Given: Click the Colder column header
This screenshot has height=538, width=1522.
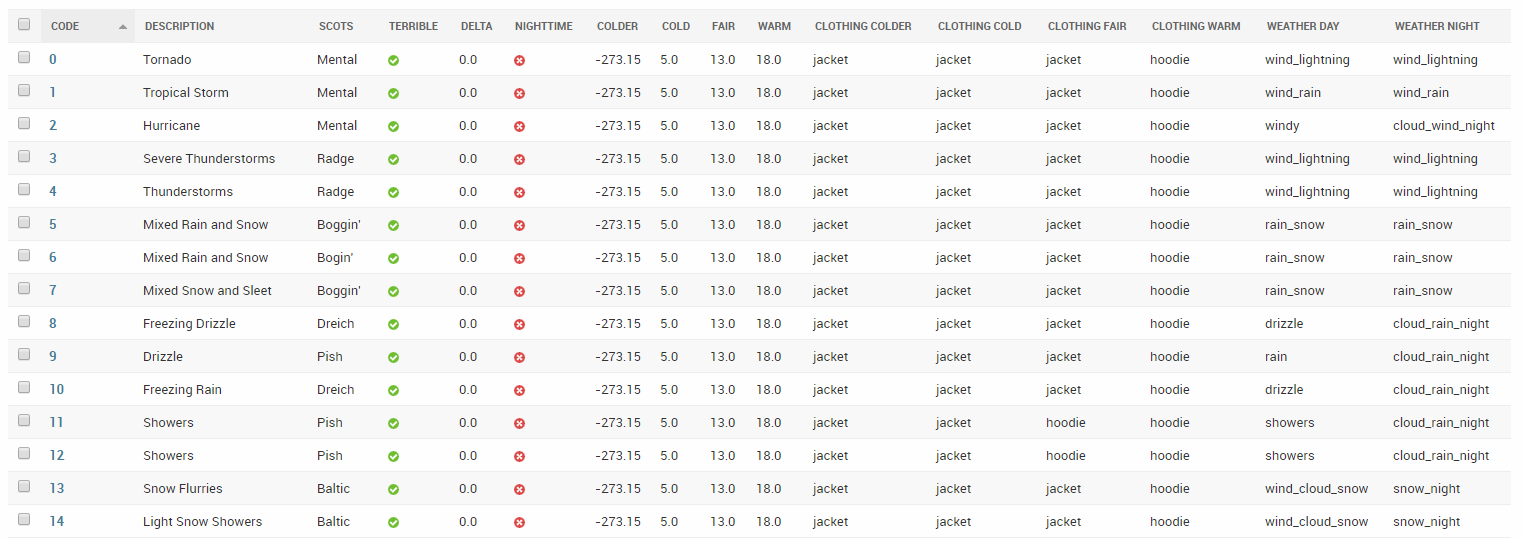Looking at the screenshot, I should pos(617,26).
